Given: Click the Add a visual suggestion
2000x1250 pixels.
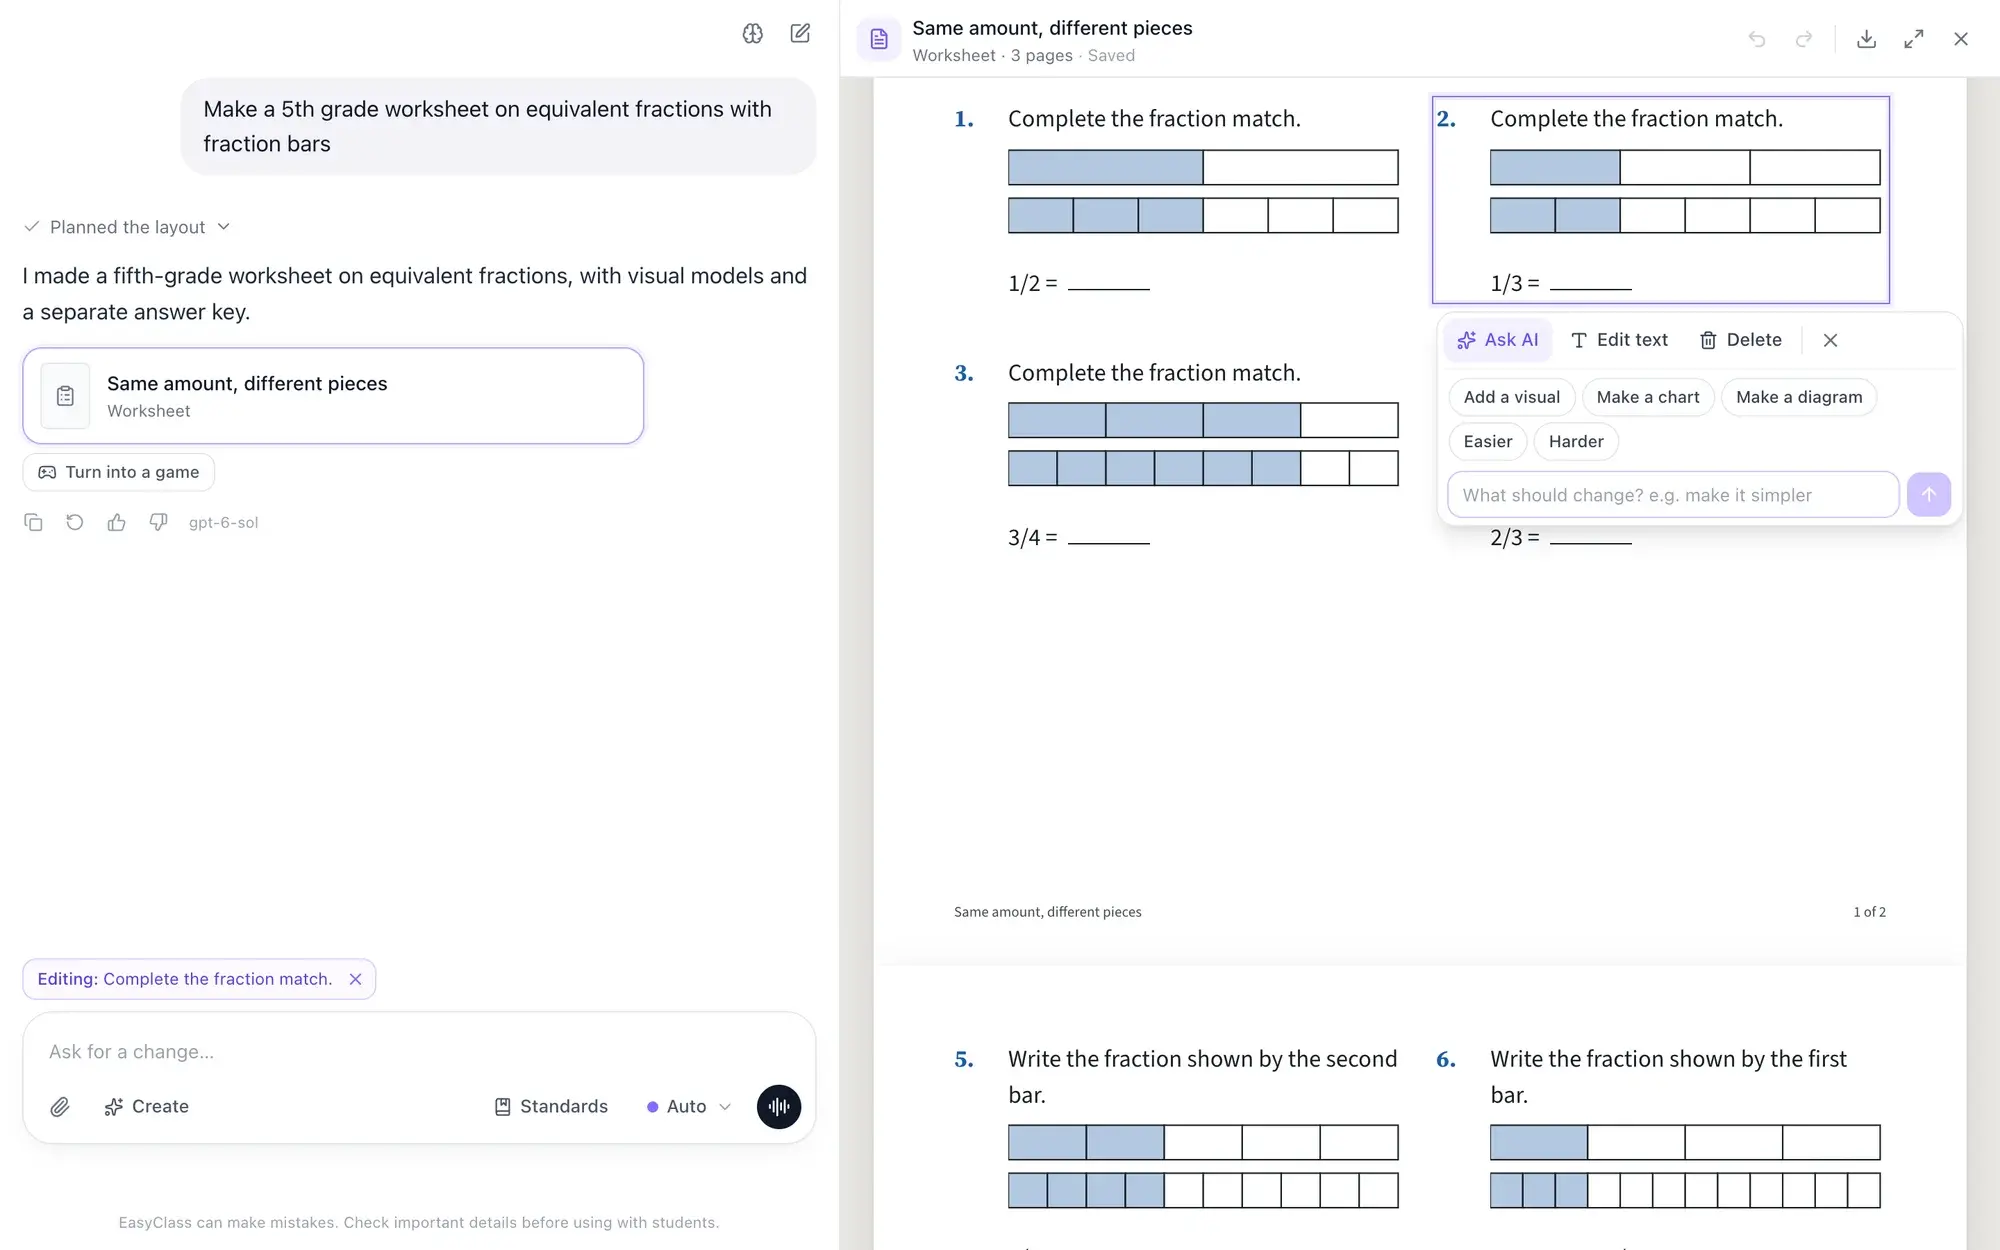Looking at the screenshot, I should 1511,397.
